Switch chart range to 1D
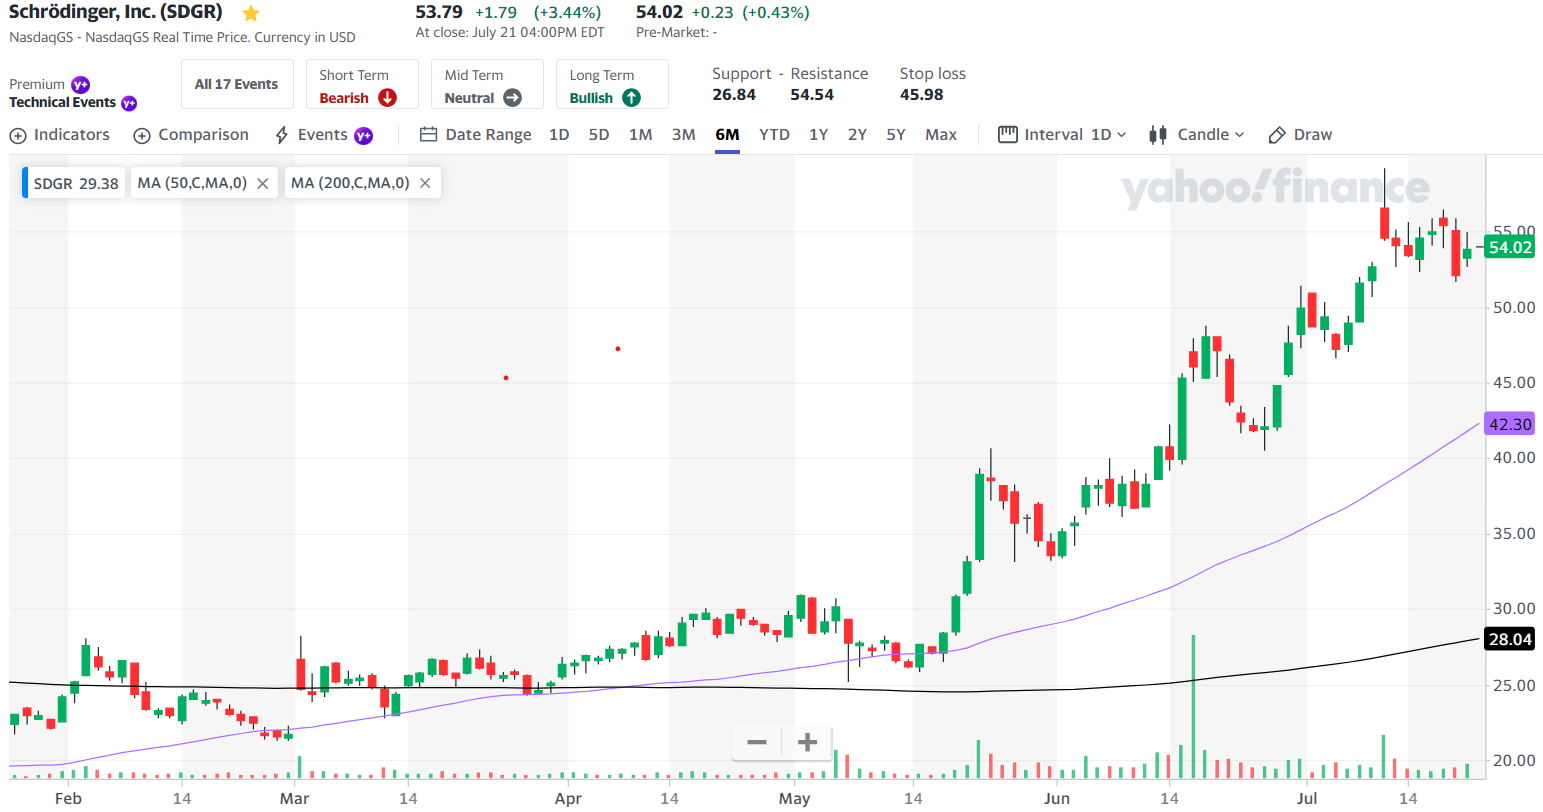Screen dimensions: 1543x812 (559, 135)
